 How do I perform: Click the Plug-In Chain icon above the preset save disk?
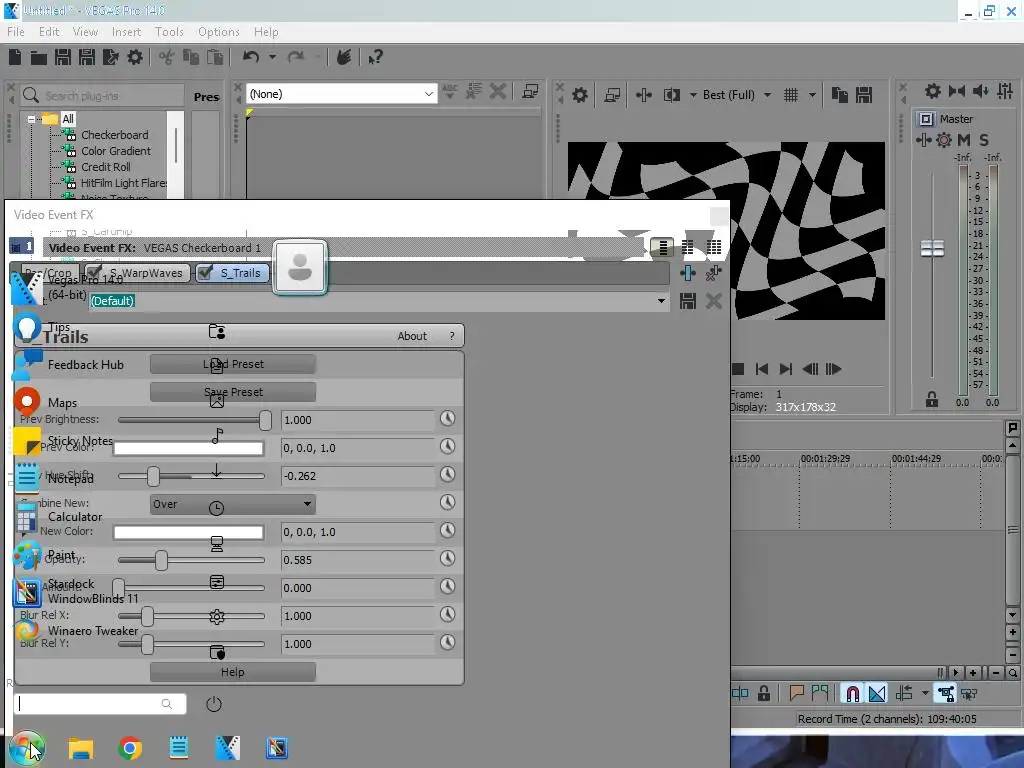tap(688, 273)
